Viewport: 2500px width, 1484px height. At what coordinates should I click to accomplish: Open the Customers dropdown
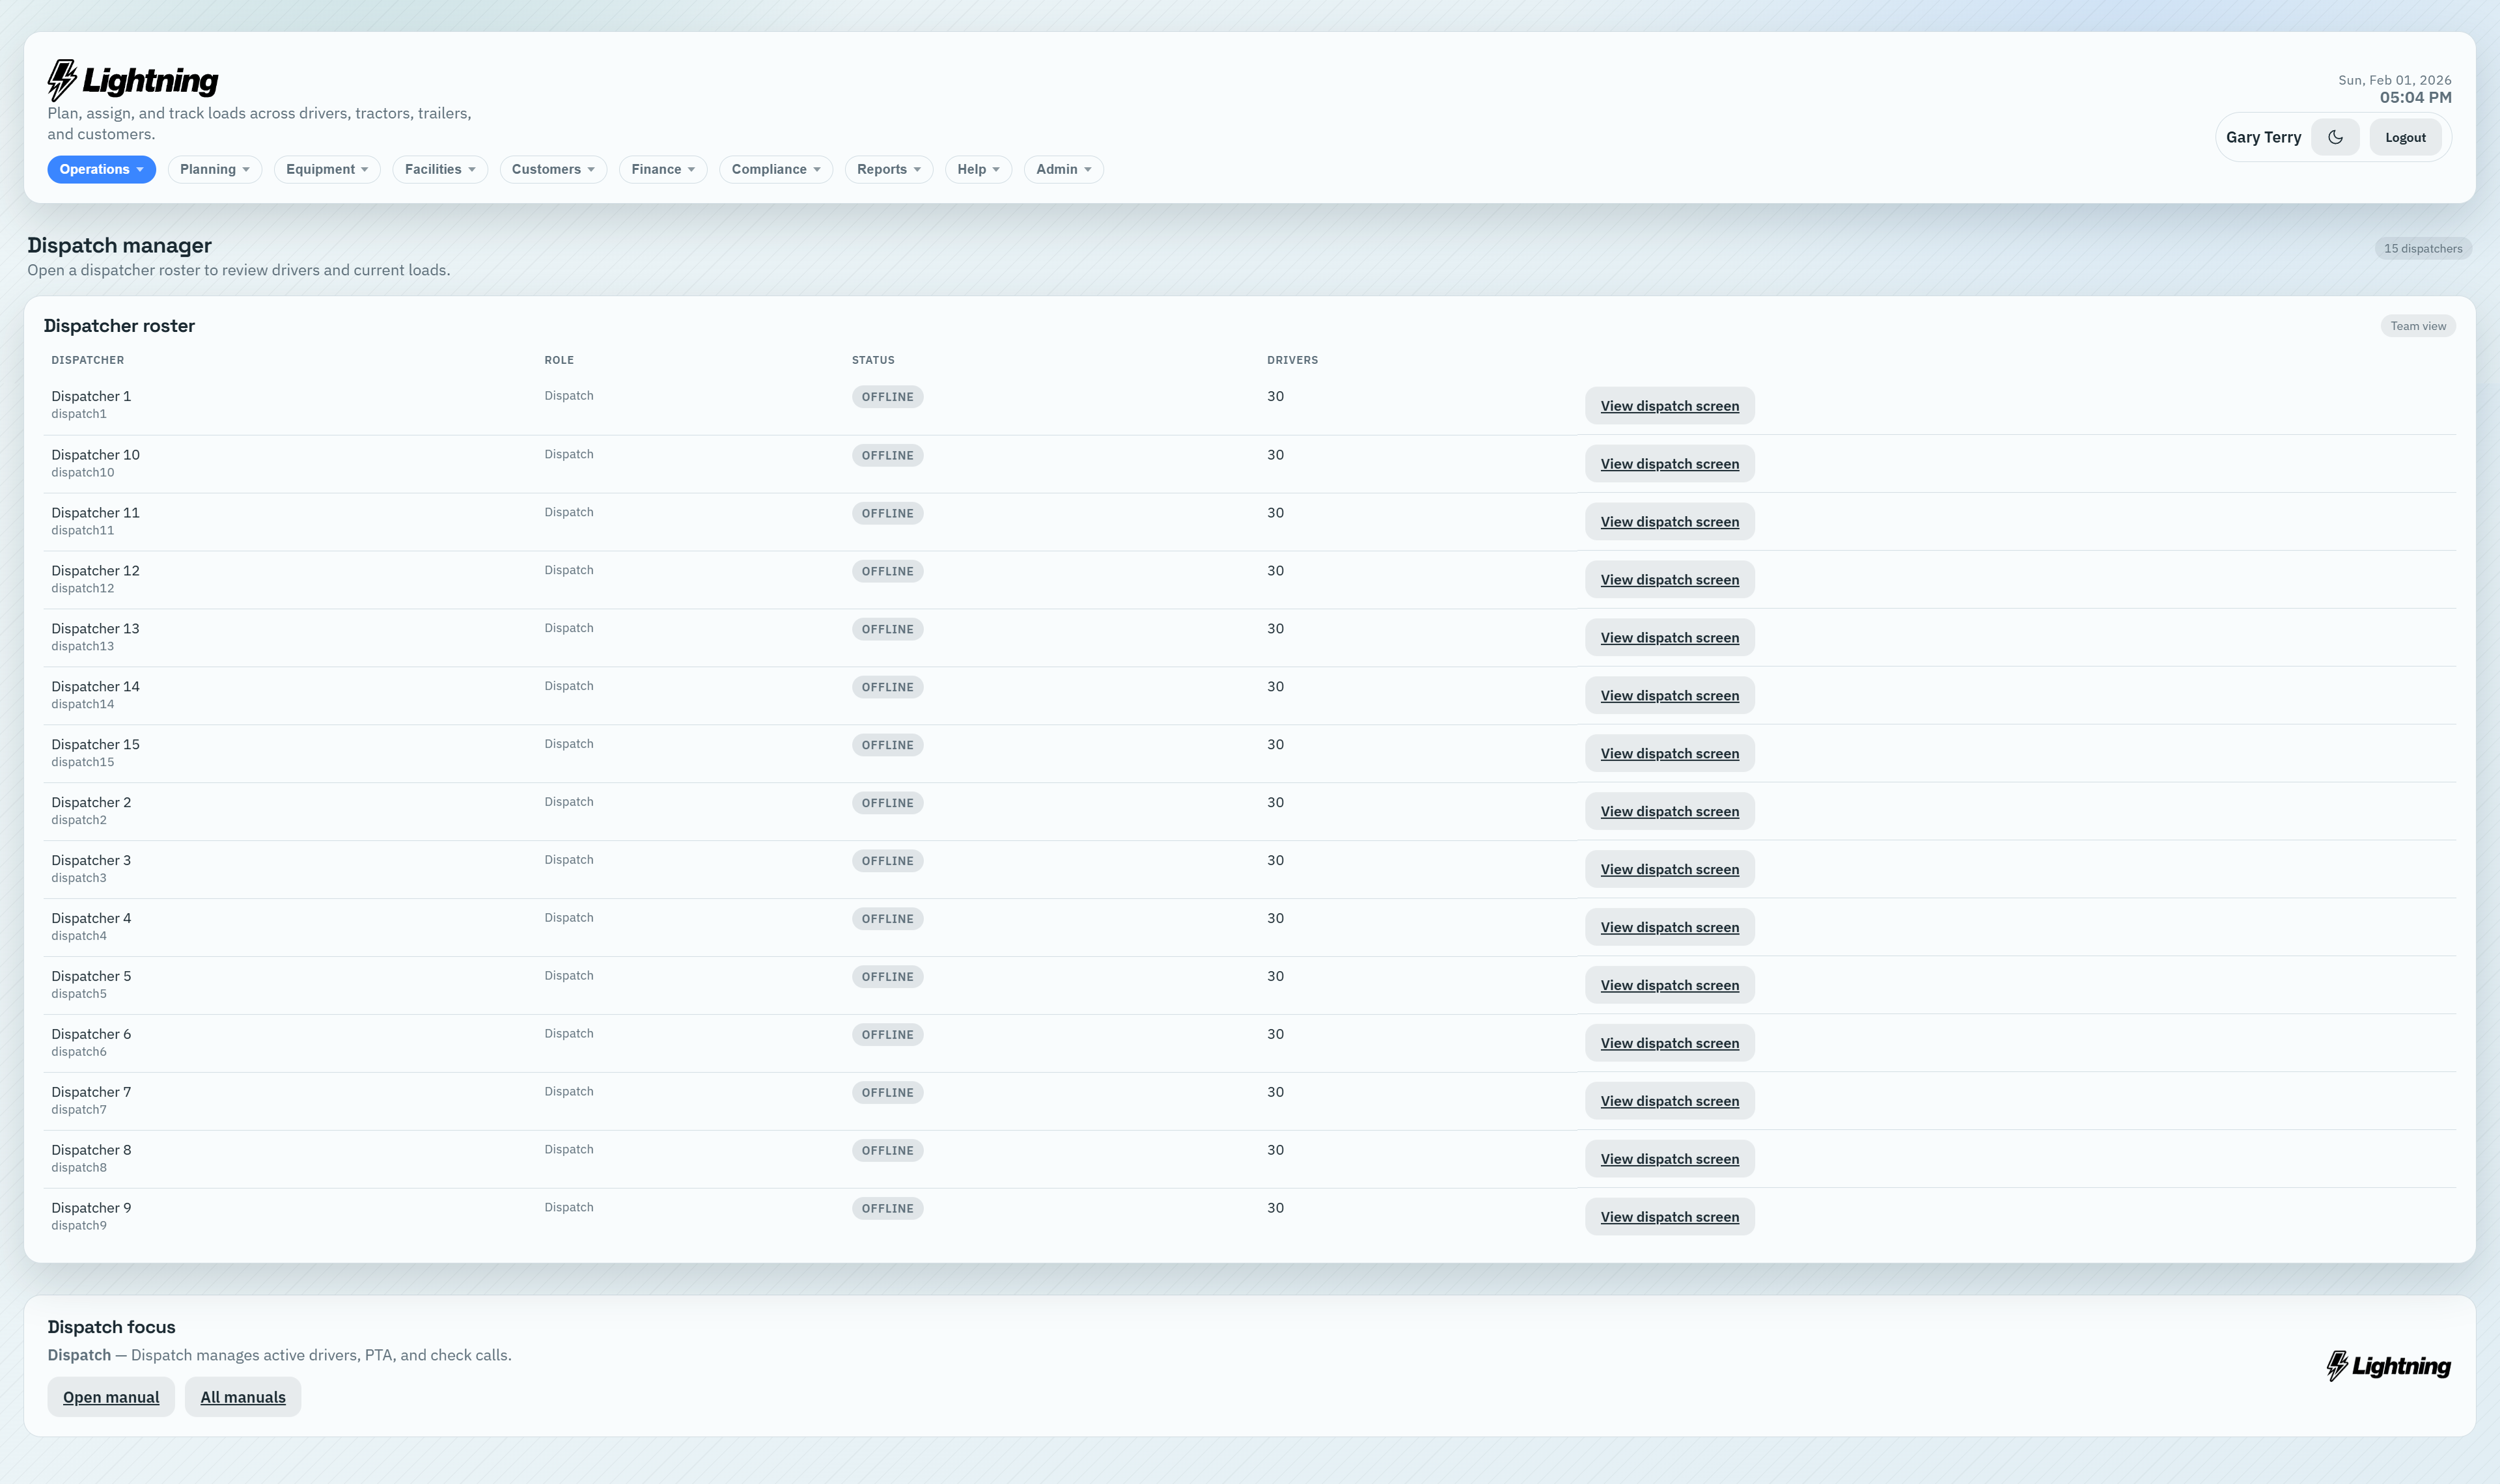[x=552, y=169]
